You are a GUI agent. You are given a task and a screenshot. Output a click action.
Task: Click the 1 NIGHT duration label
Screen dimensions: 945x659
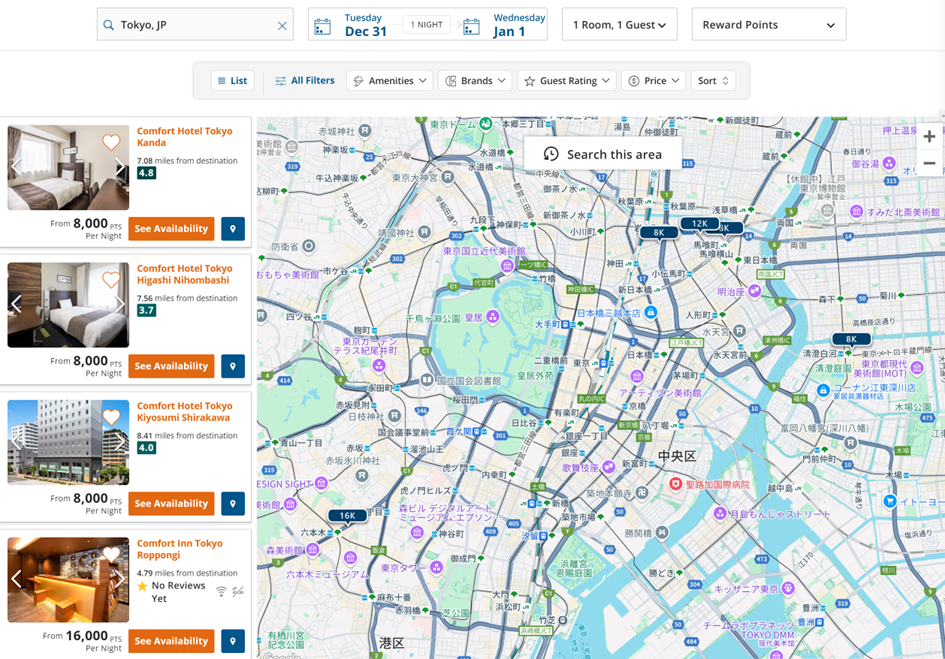click(427, 25)
